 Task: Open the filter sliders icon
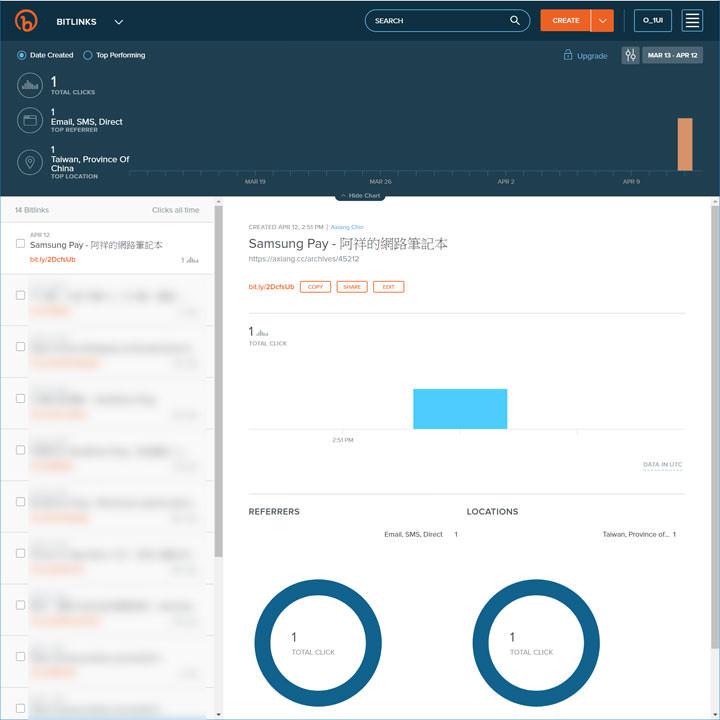coord(630,55)
